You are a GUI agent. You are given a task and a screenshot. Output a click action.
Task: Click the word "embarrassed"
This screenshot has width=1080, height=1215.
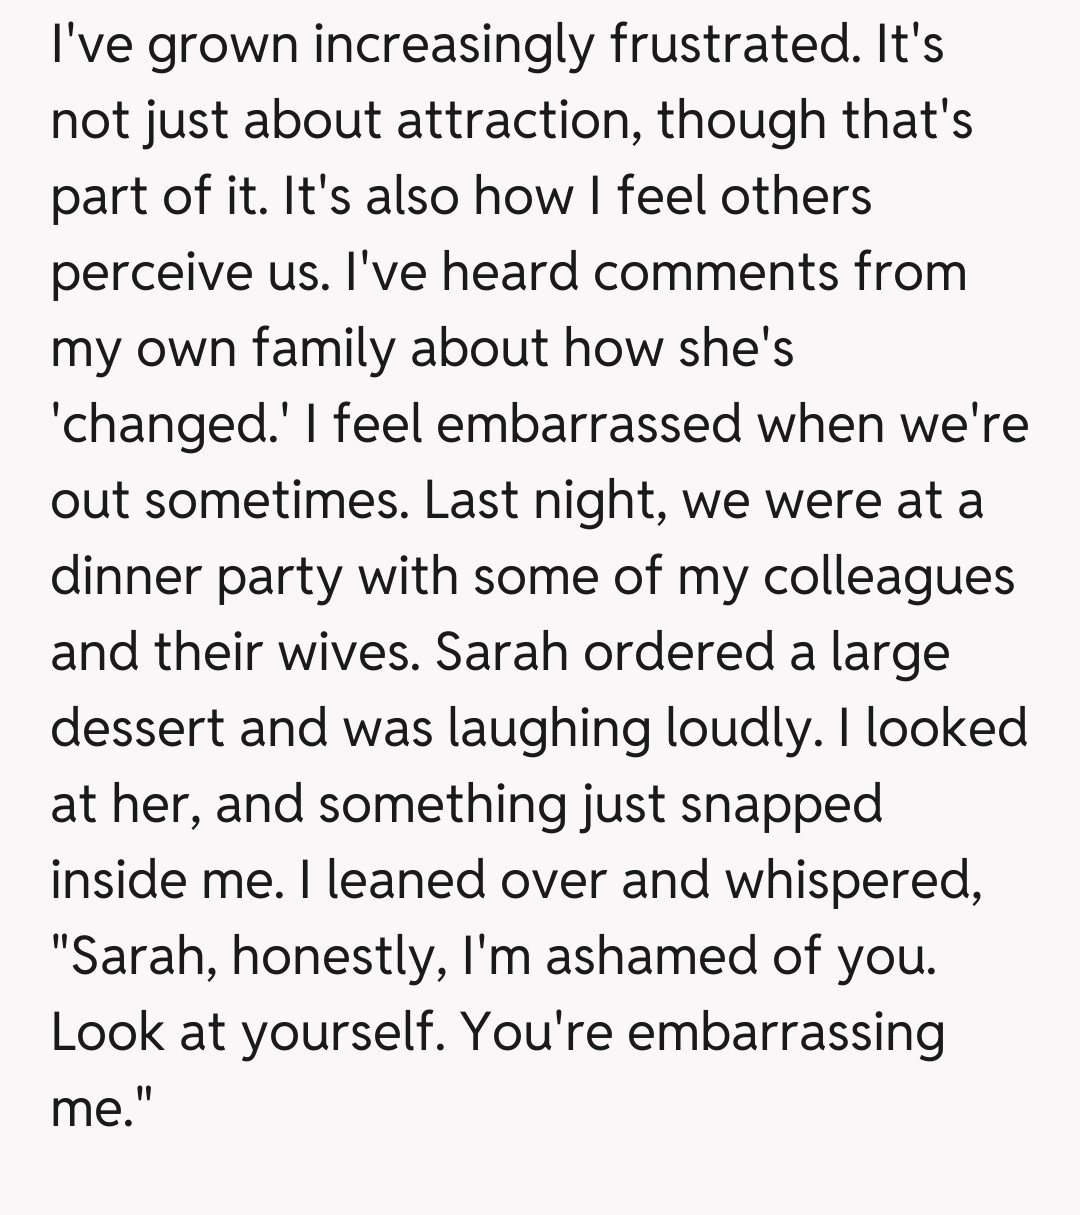click(590, 424)
